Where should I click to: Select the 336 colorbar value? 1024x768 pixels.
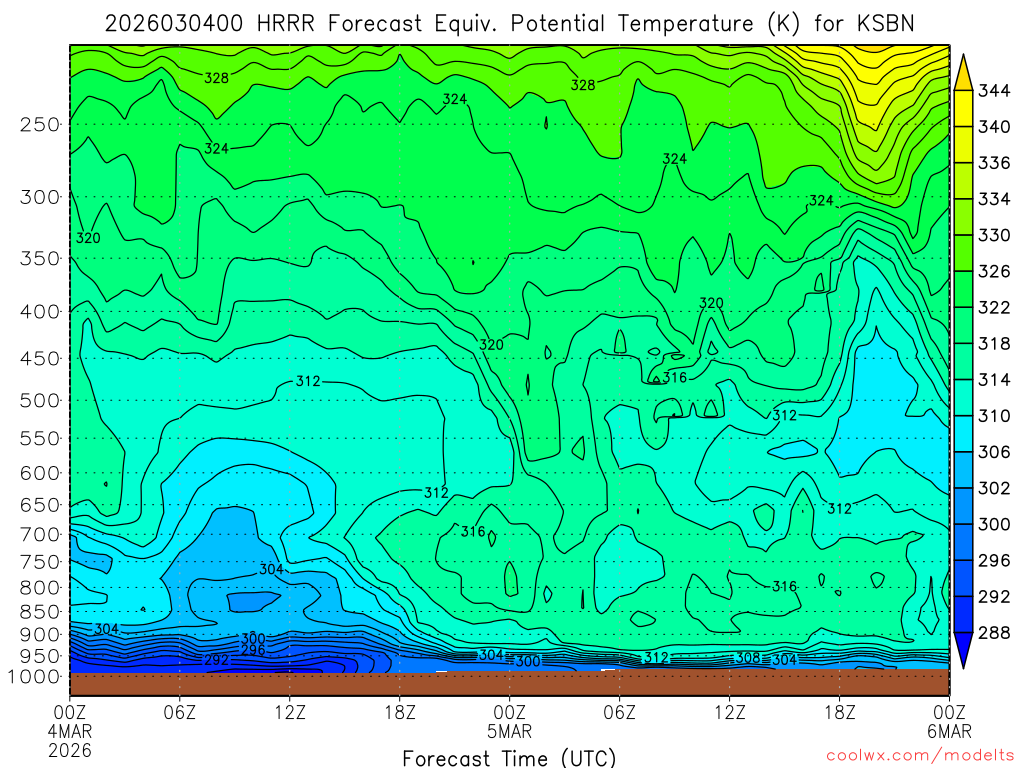(x=994, y=163)
